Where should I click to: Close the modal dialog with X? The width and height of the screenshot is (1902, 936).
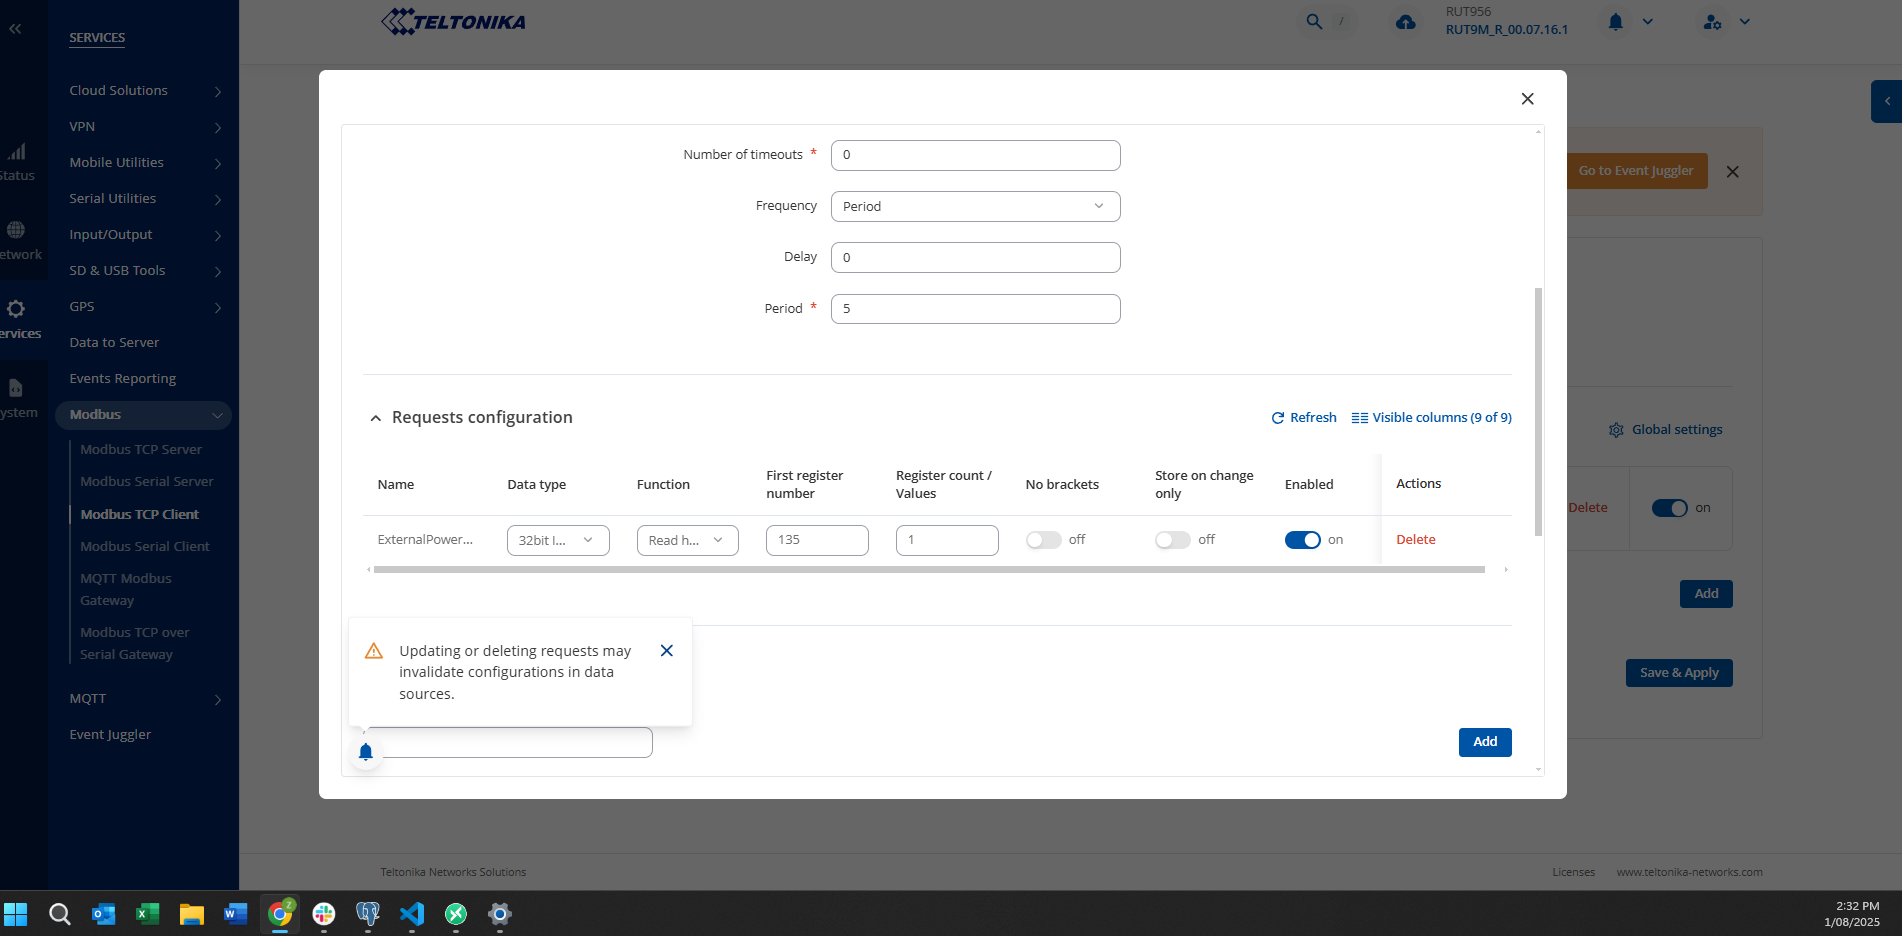(x=1527, y=98)
